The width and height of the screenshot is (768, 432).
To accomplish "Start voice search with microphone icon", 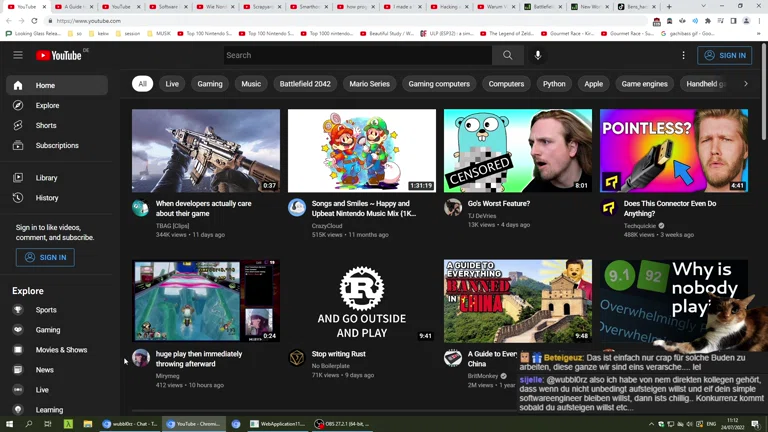I will (x=538, y=55).
